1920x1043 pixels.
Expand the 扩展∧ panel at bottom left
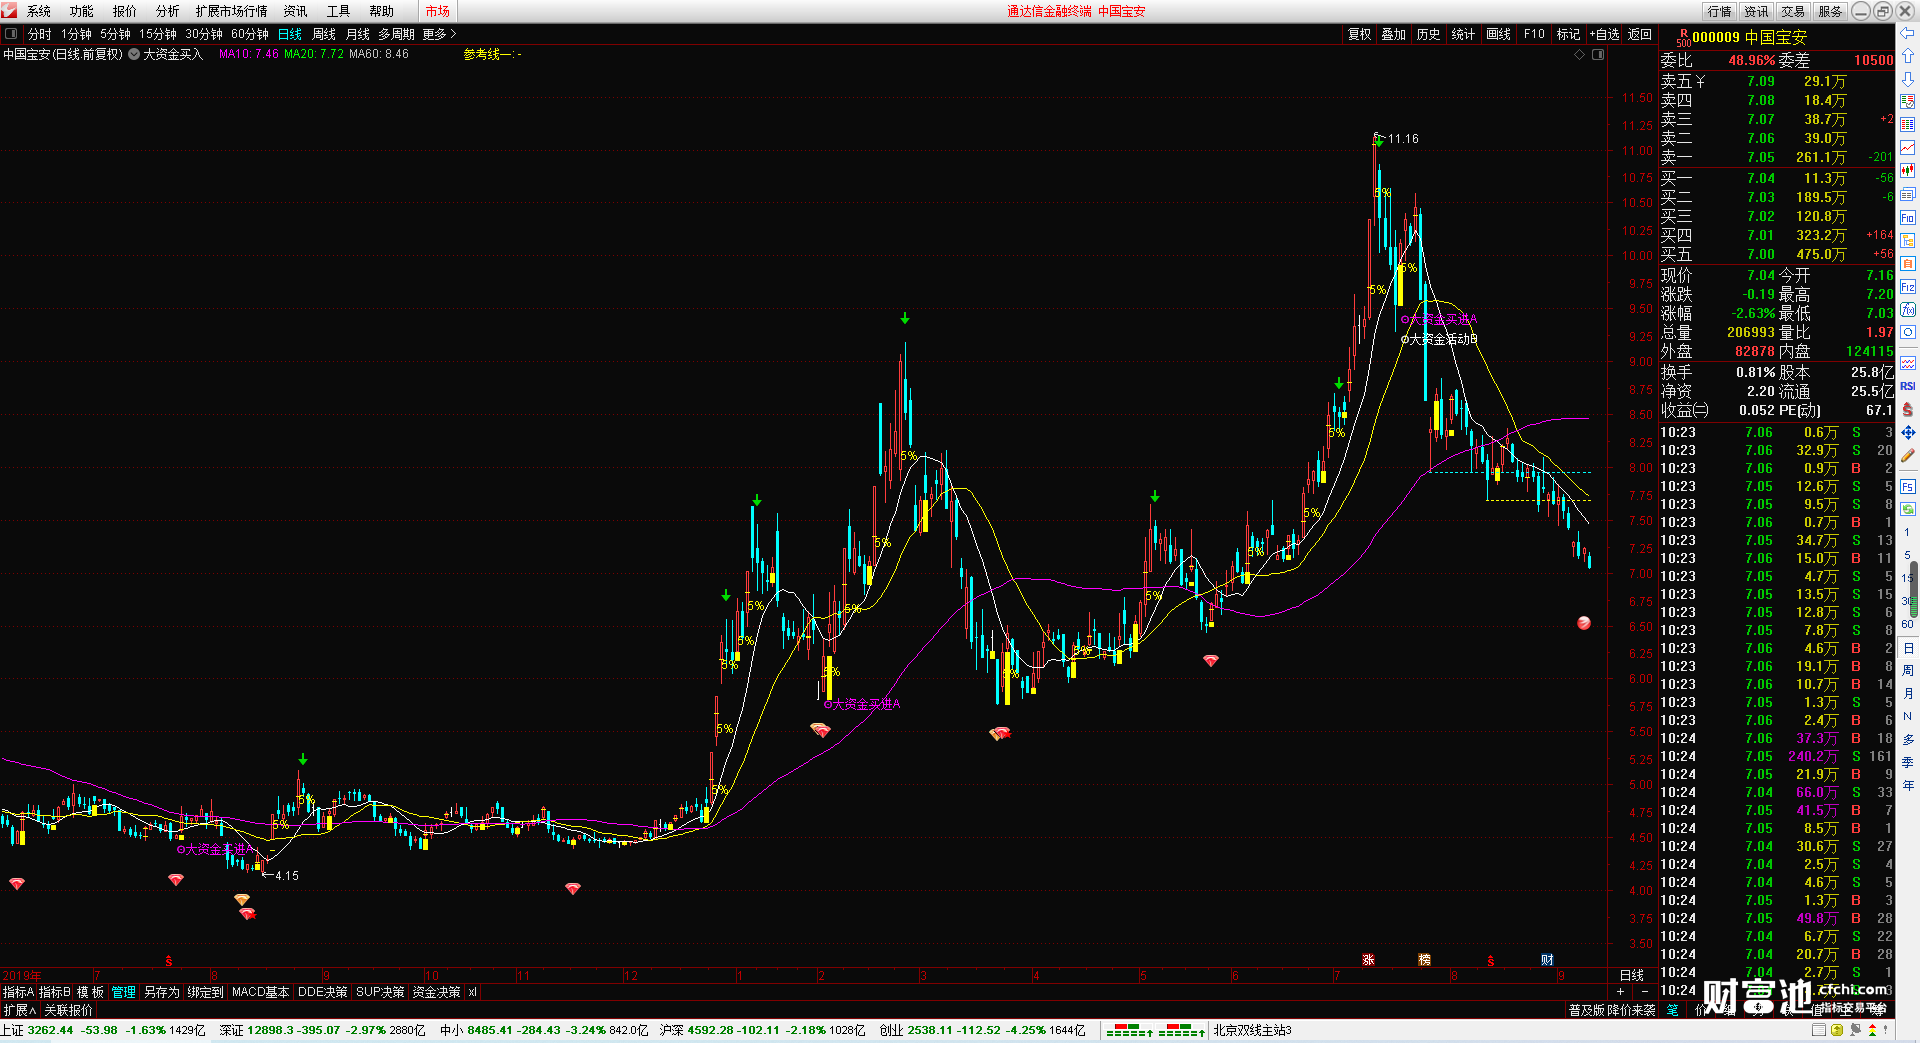(19, 1010)
